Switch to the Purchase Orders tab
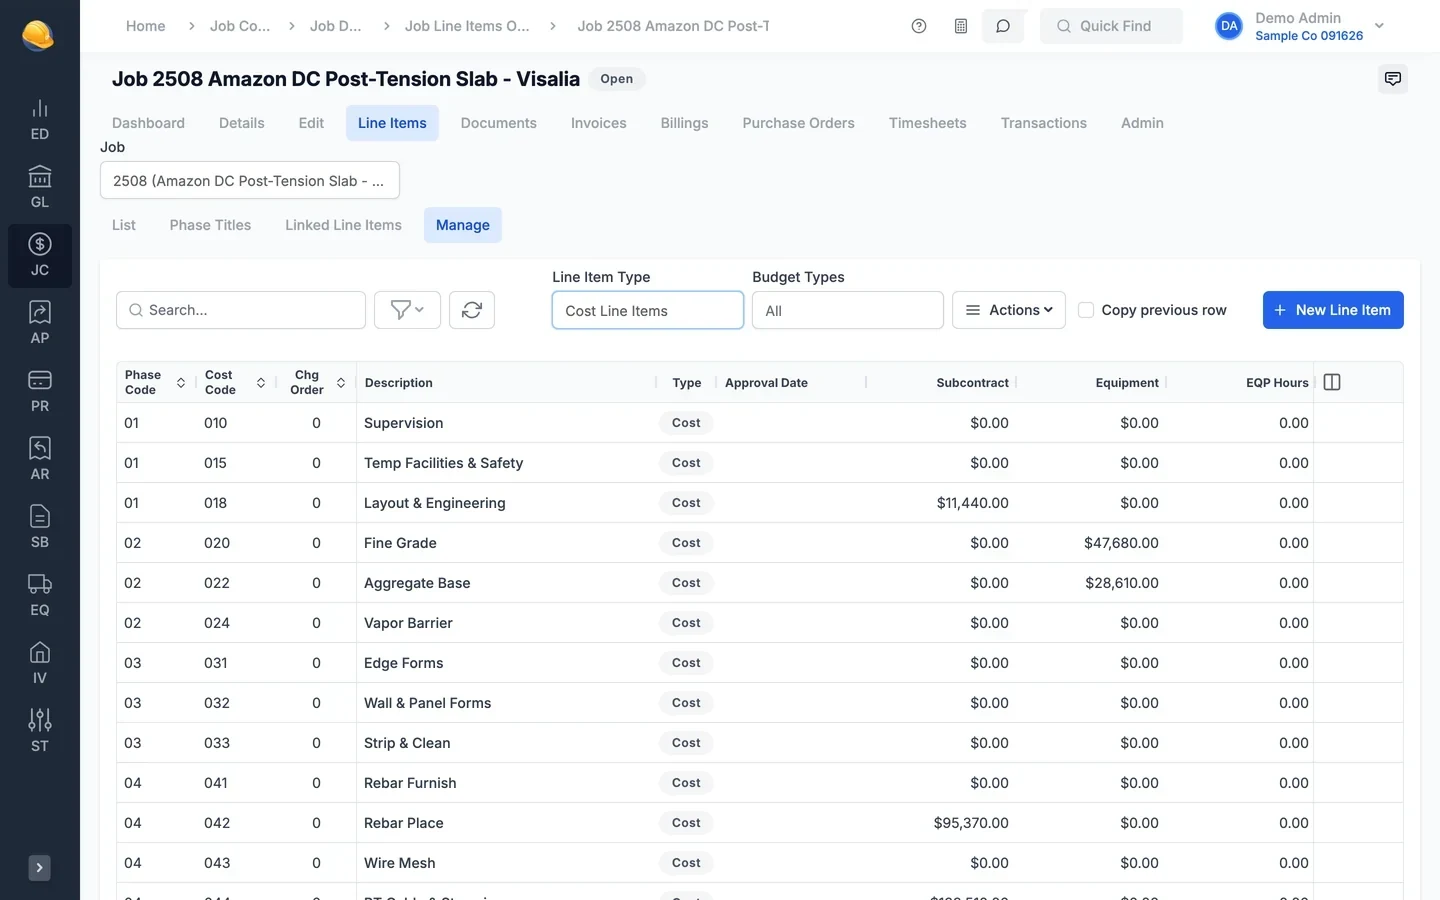Screen dimensions: 1440x900 pyautogui.click(x=798, y=123)
